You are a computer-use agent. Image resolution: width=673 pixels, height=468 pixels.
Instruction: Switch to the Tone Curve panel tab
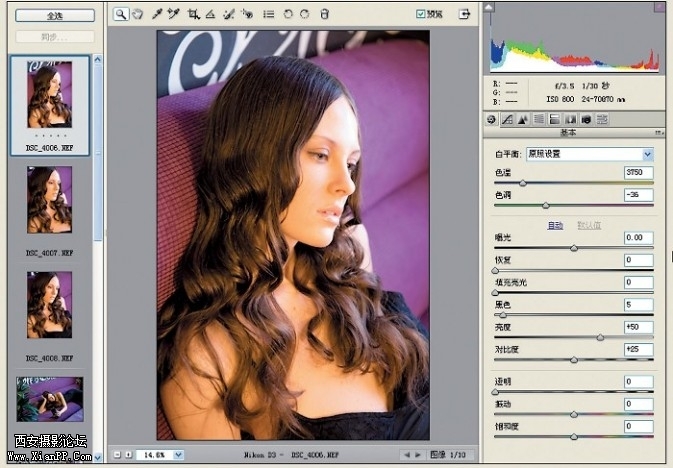coord(507,119)
